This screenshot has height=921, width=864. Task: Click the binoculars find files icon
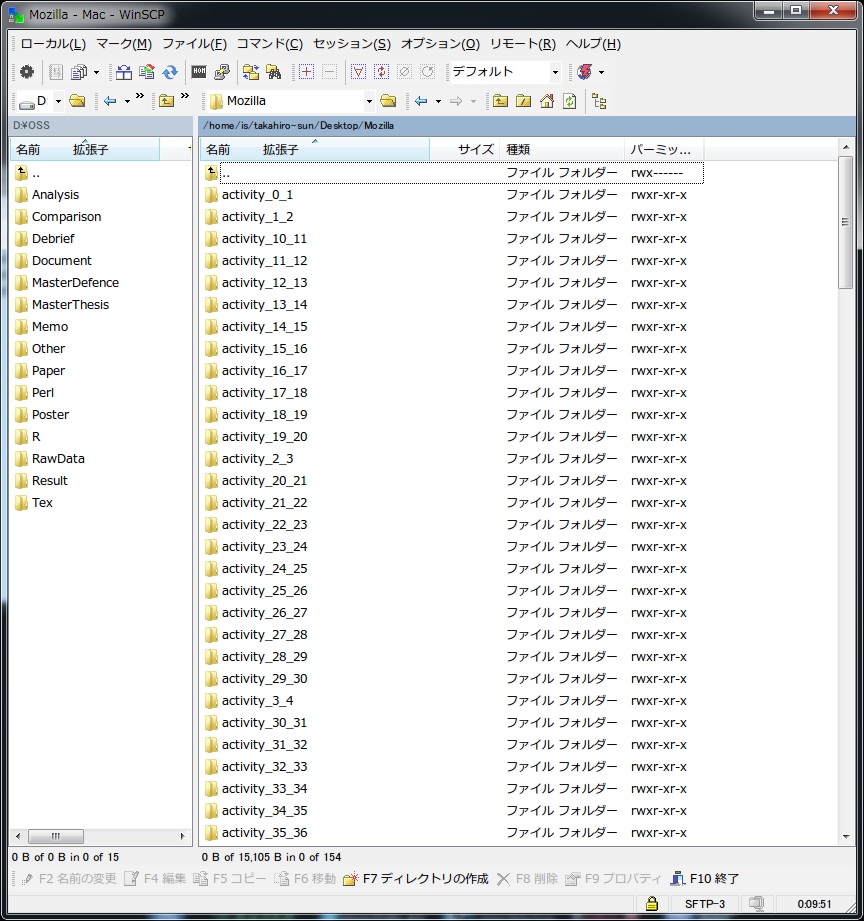click(274, 72)
